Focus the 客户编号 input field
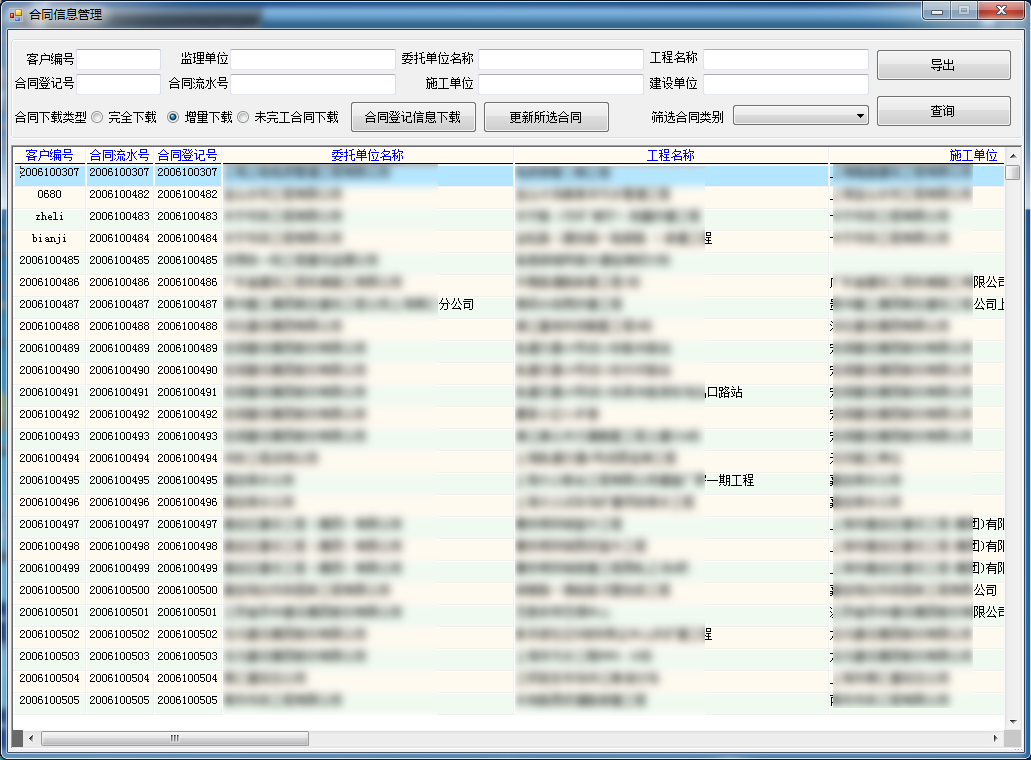Screen dimensions: 1031x760 coord(119,60)
